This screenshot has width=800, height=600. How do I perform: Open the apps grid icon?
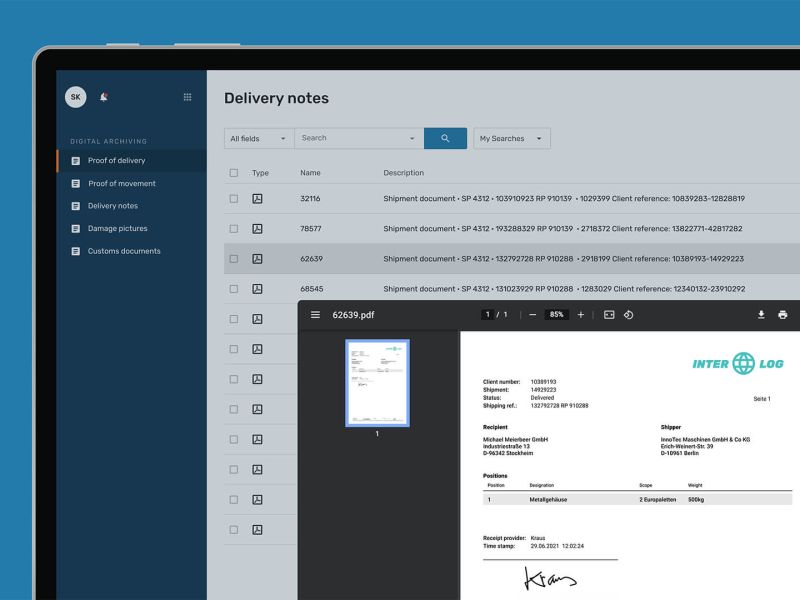(187, 97)
